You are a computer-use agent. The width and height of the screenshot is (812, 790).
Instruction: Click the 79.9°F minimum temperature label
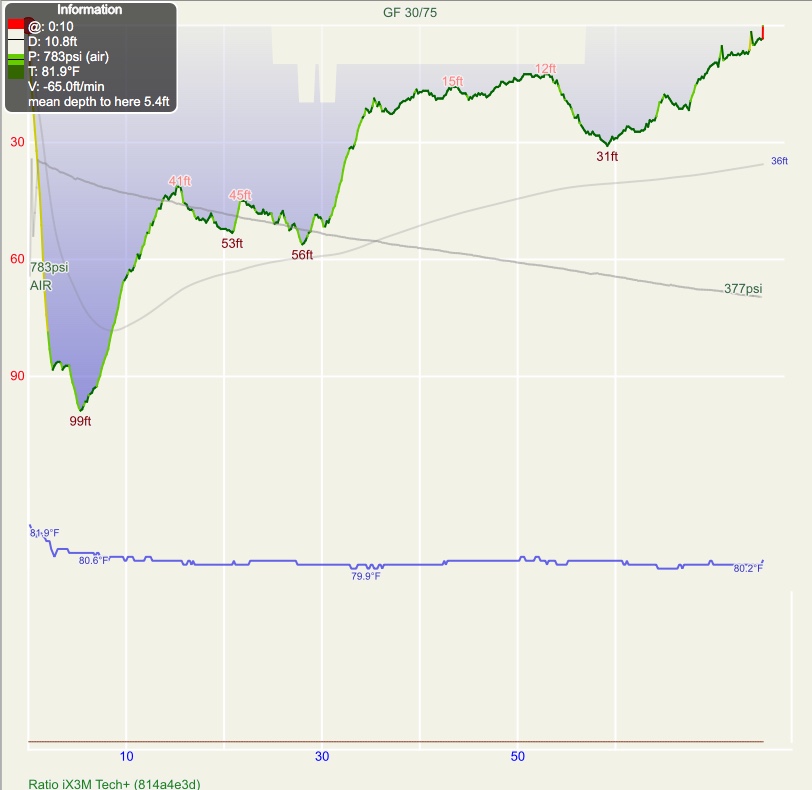(366, 576)
